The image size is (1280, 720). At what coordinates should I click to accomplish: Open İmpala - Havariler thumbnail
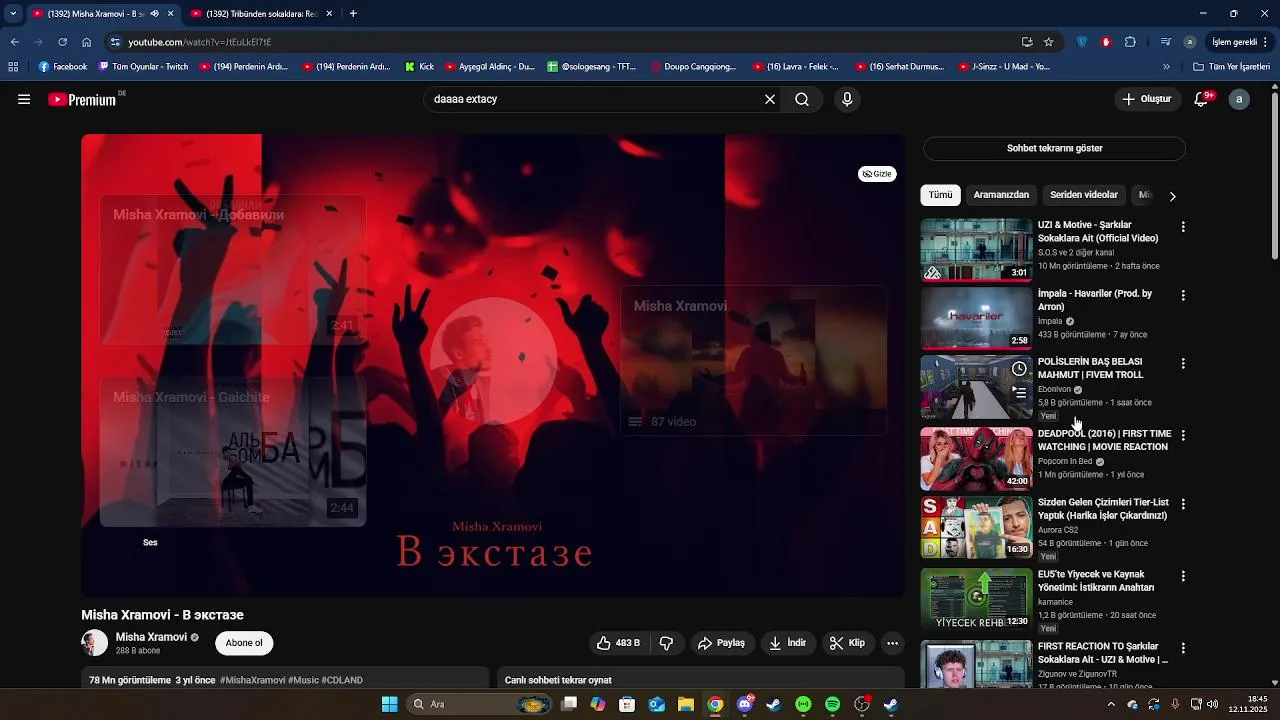[x=976, y=317]
